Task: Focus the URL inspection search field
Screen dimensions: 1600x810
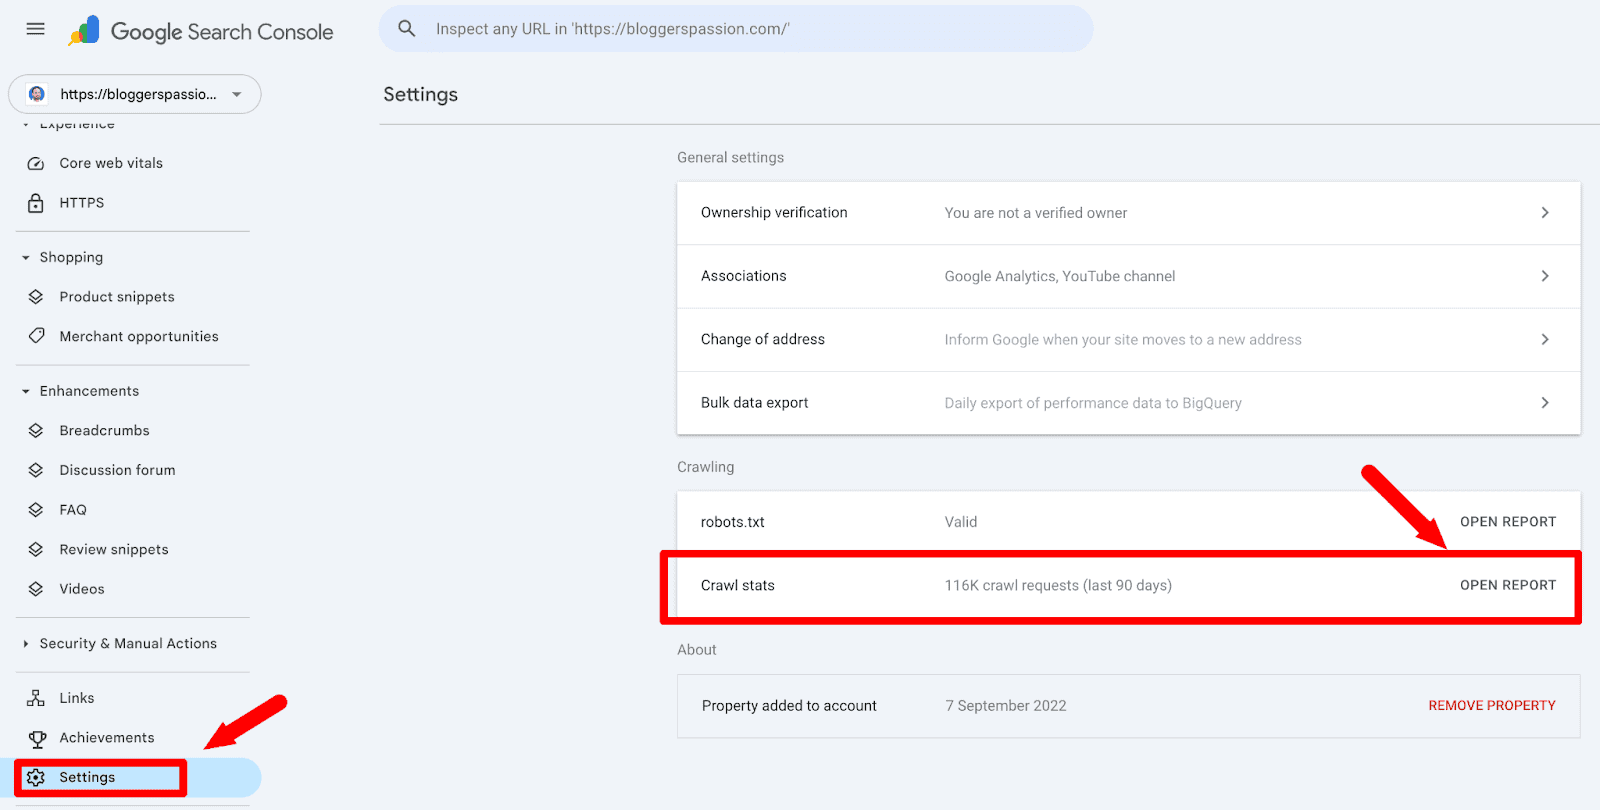Action: click(x=750, y=29)
